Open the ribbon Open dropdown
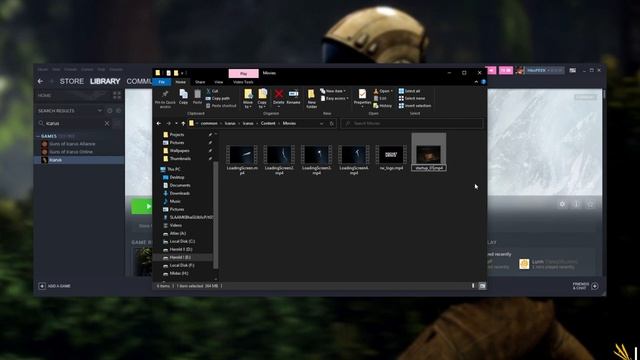The width and height of the screenshot is (640, 360). [383, 91]
